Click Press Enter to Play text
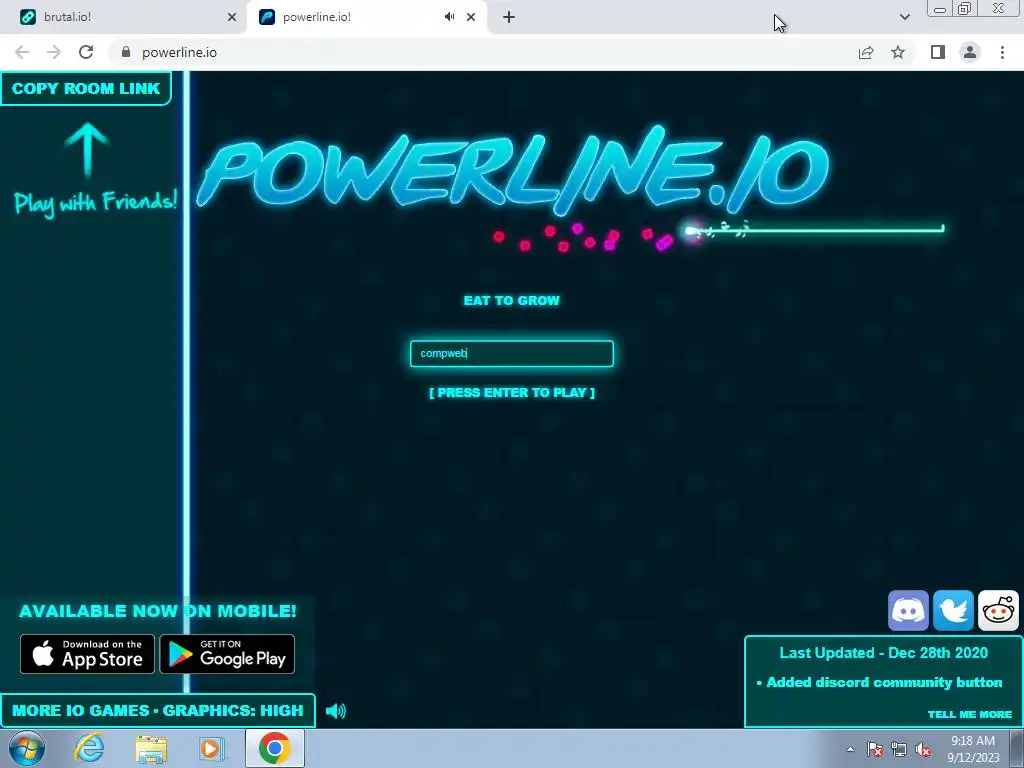 [x=512, y=392]
